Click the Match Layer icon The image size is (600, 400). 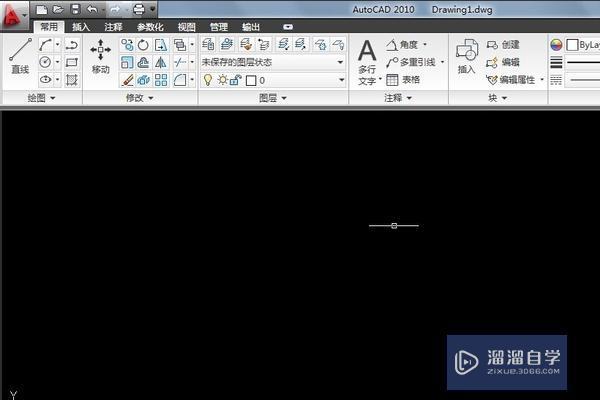click(x=246, y=44)
